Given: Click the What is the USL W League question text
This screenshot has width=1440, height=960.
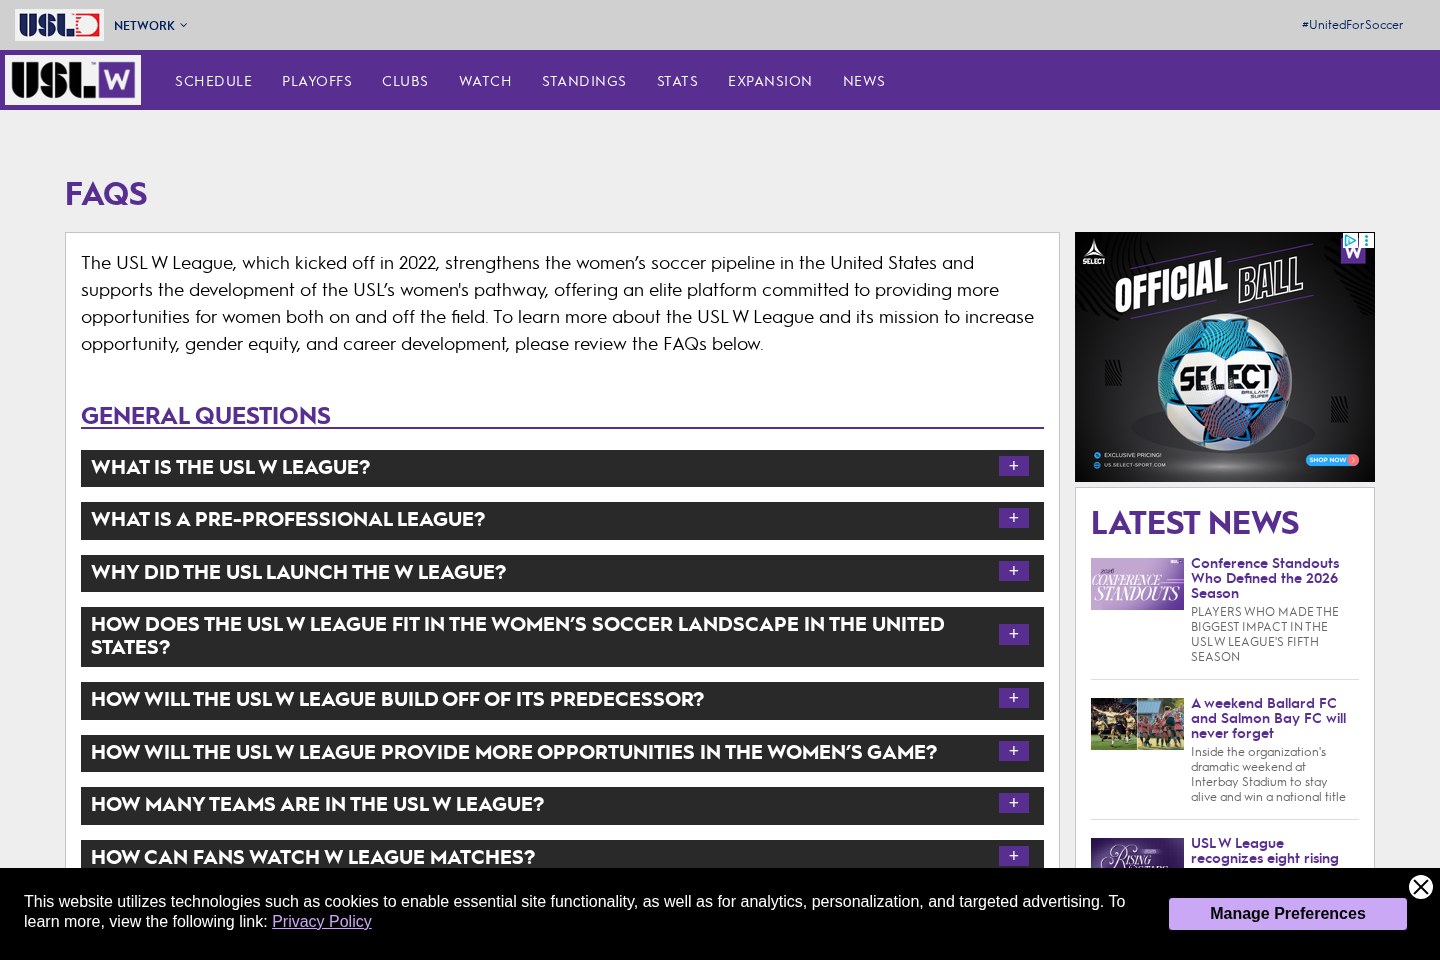Looking at the screenshot, I should 230,467.
